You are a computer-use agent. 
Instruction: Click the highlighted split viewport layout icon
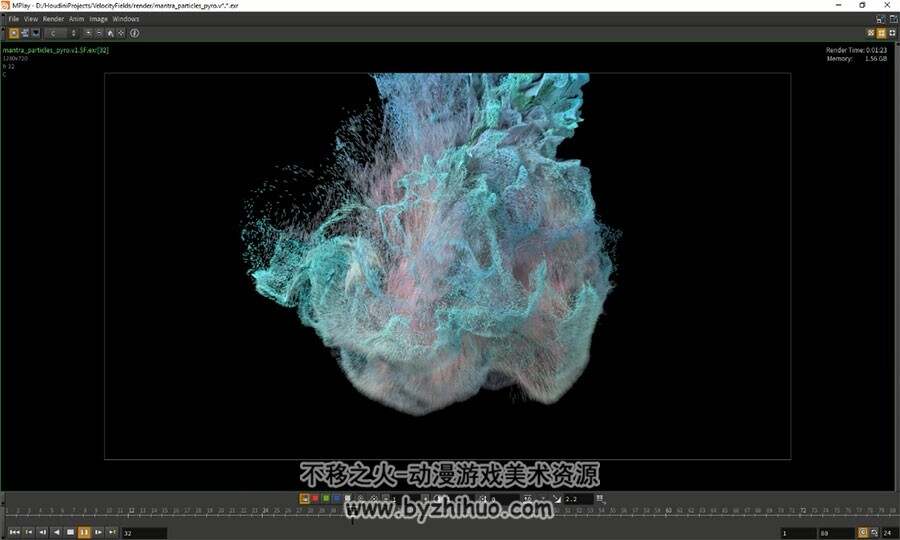tap(882, 33)
